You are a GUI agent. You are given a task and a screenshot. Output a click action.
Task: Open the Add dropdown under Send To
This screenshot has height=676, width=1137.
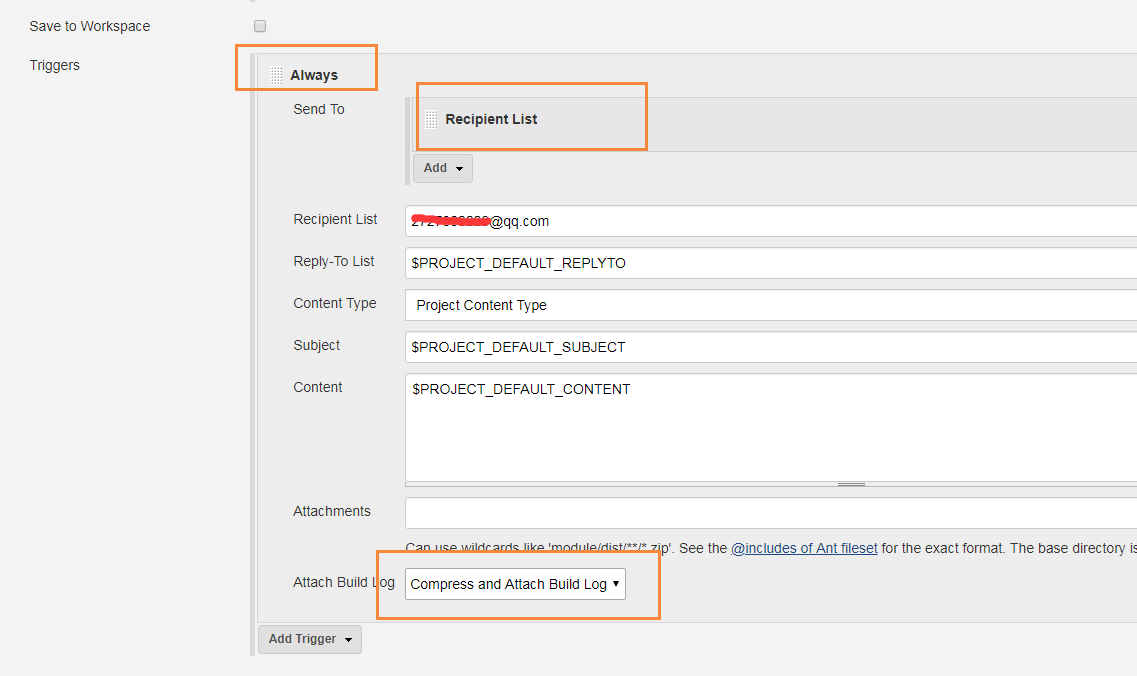442,168
